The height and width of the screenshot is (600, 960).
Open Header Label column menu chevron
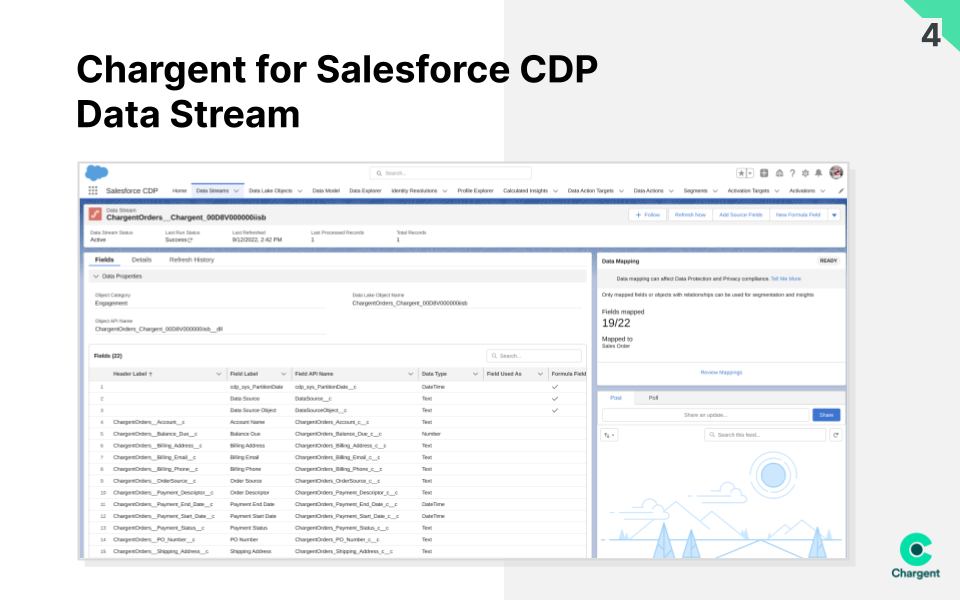coord(219,374)
